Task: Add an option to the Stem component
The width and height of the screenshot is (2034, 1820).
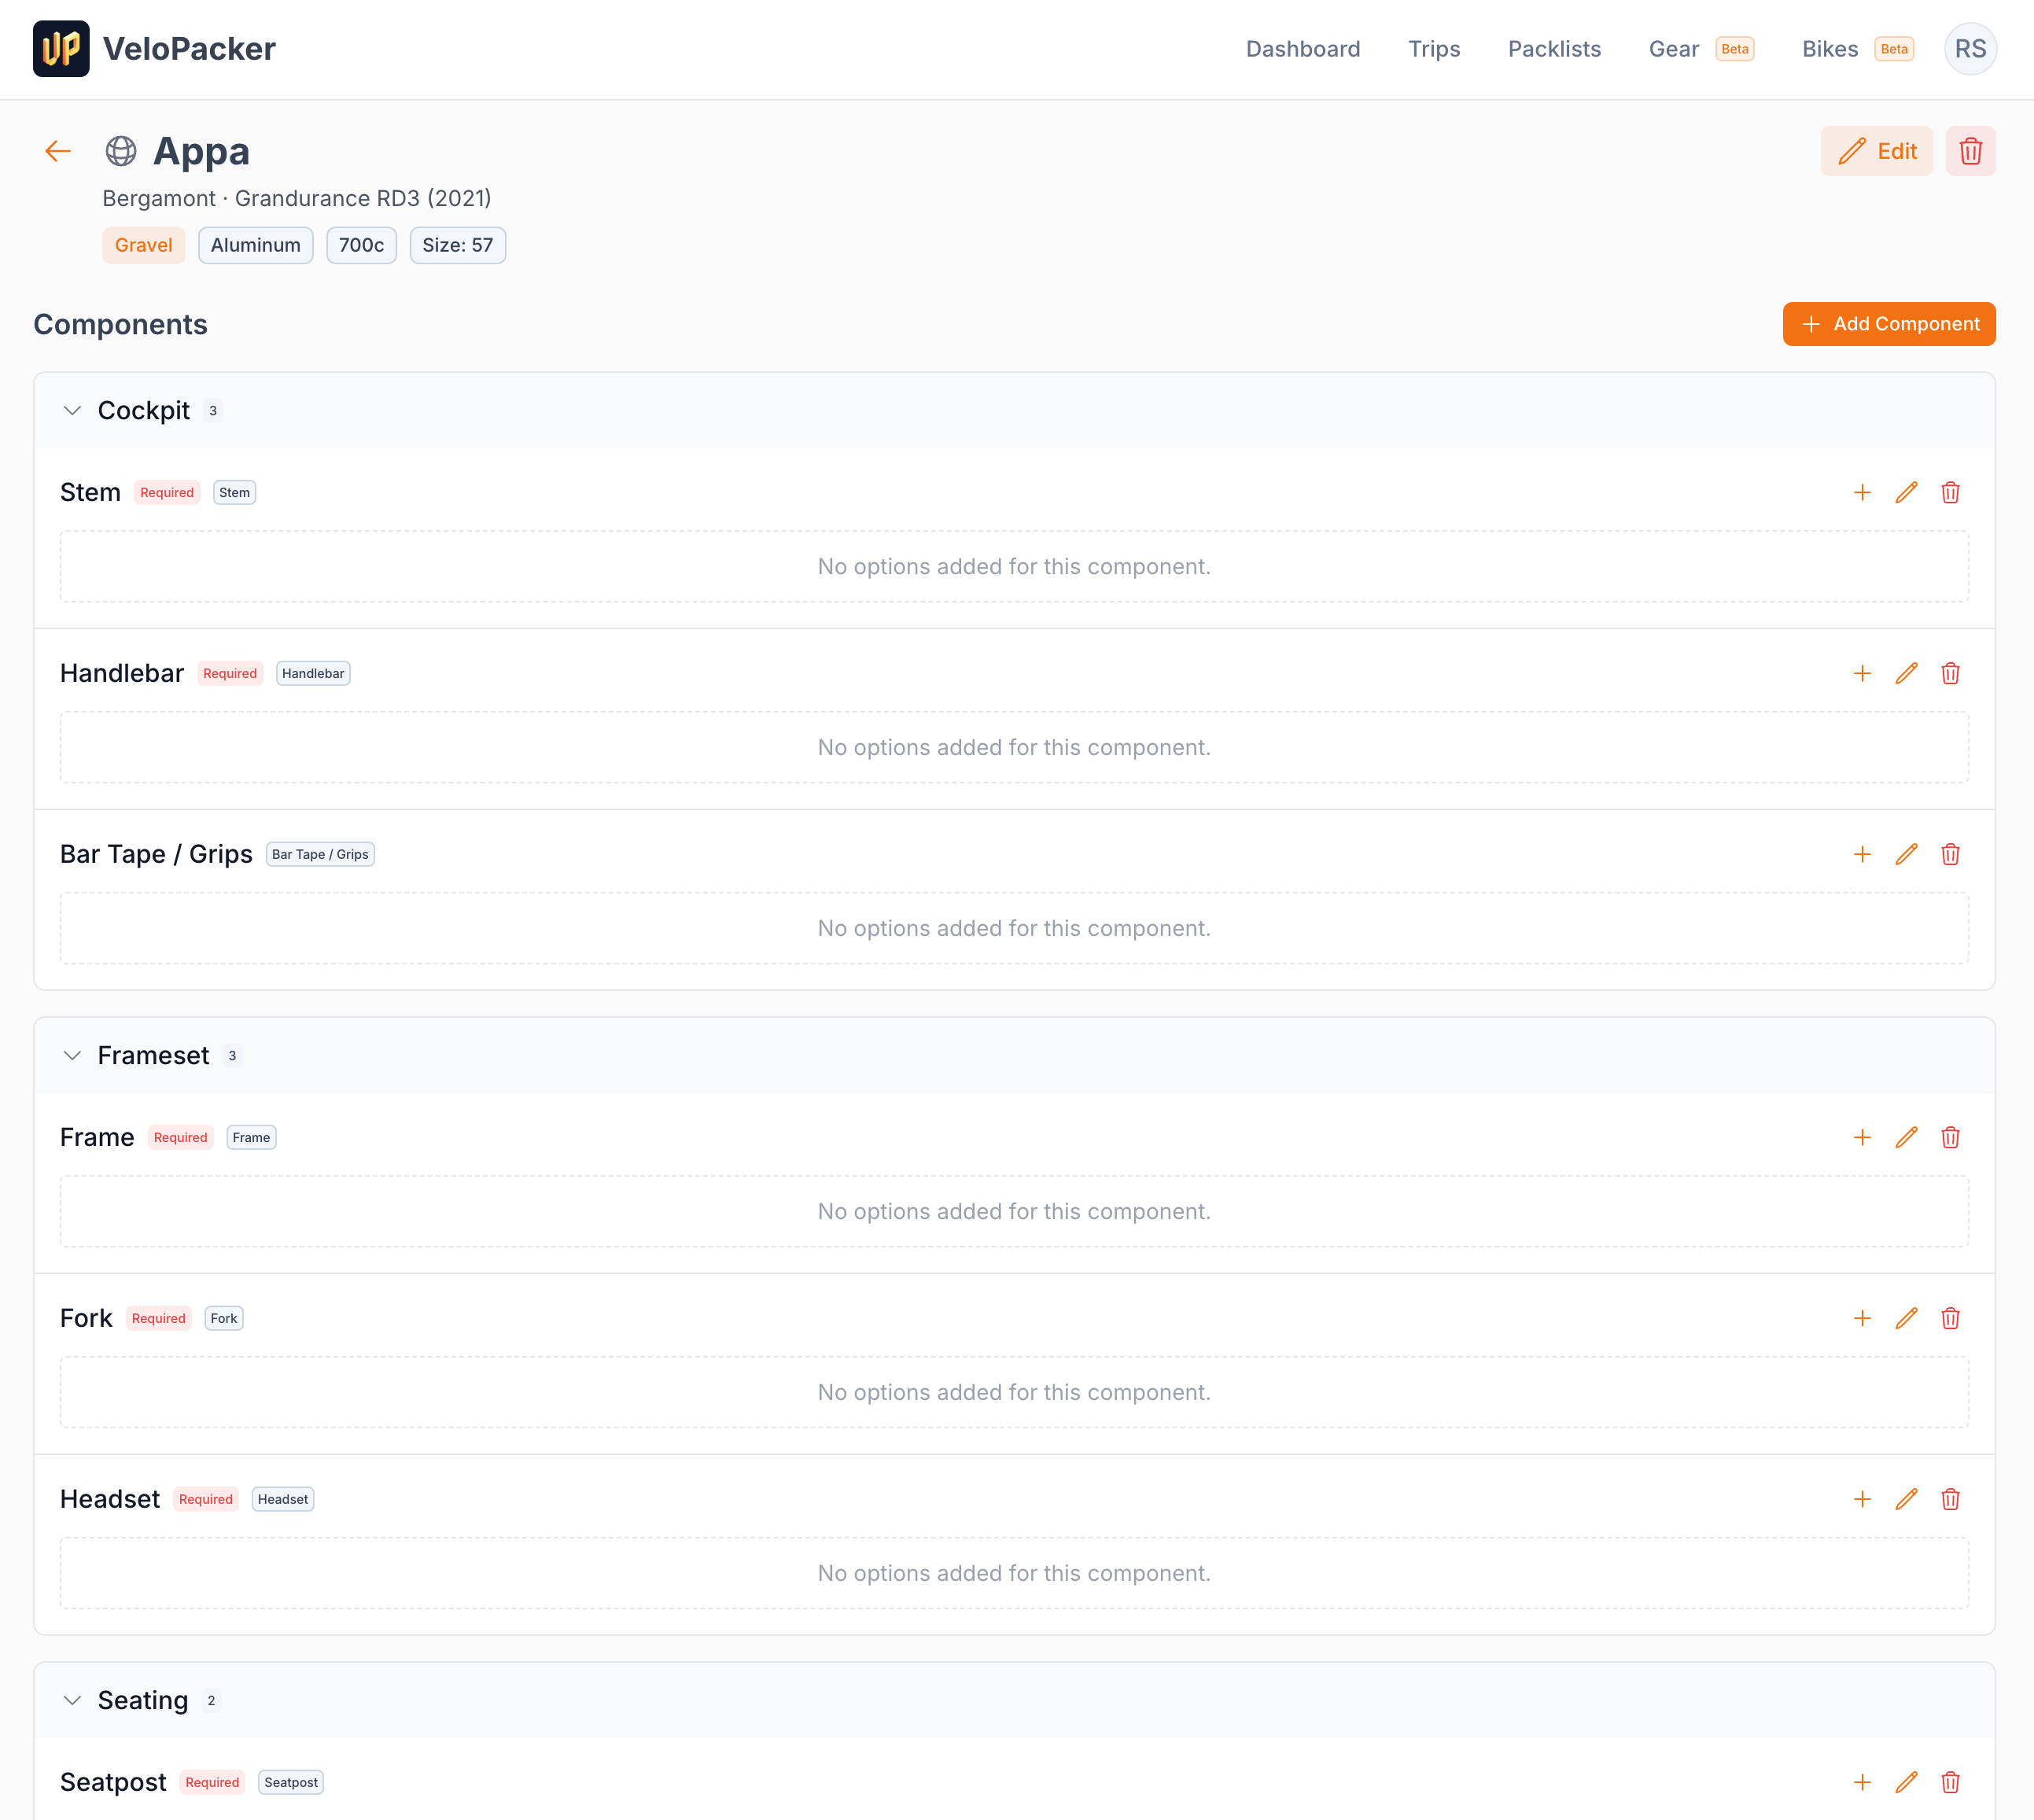Action: [1862, 492]
